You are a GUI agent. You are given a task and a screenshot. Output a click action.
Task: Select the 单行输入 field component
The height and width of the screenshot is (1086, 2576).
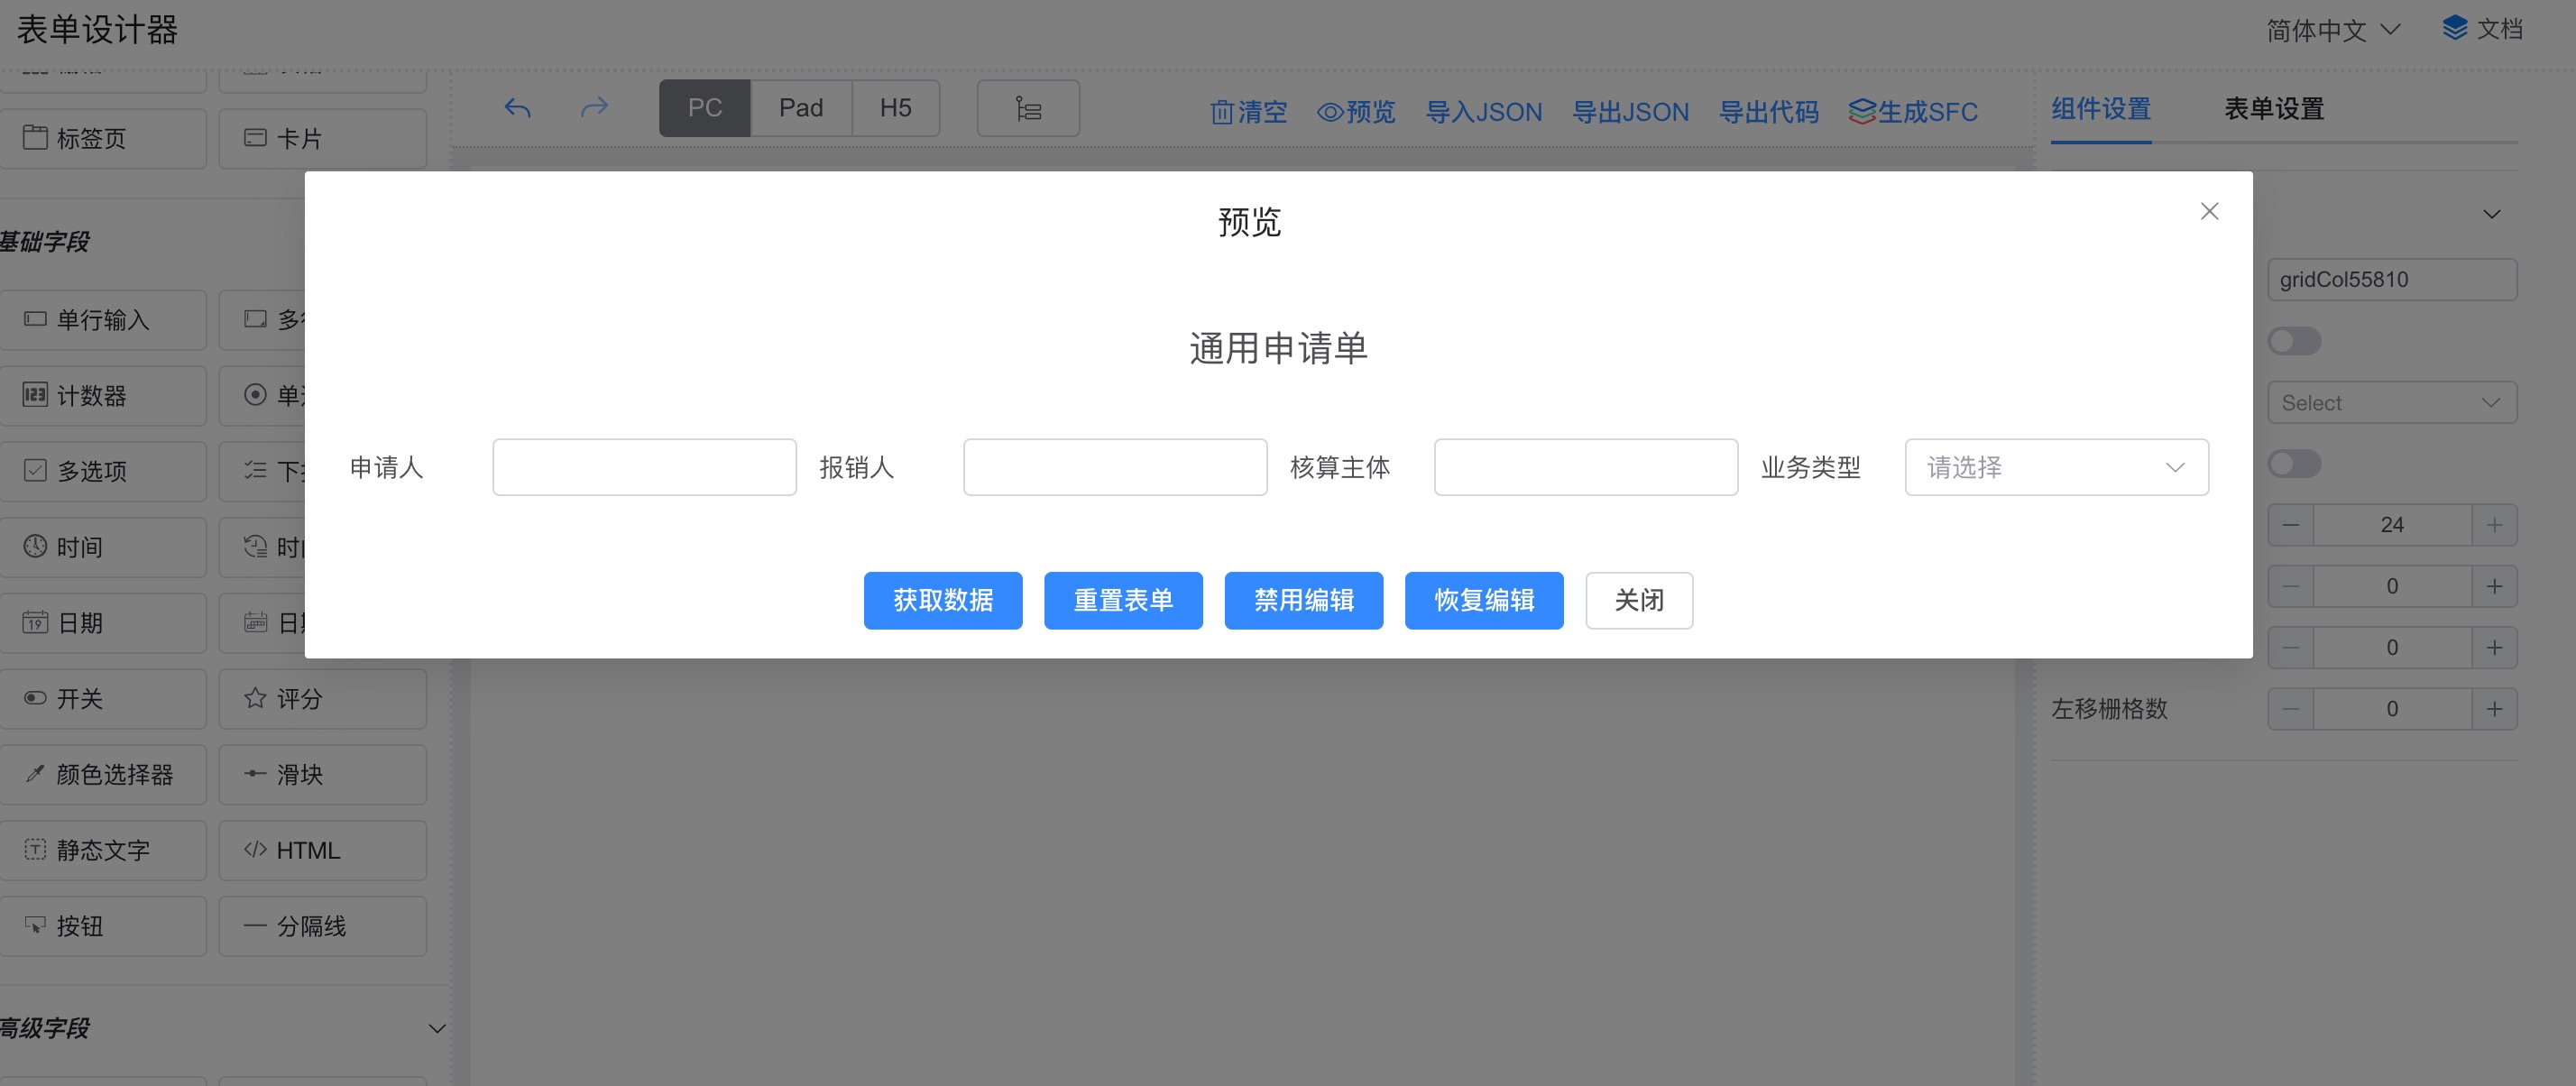pos(103,320)
